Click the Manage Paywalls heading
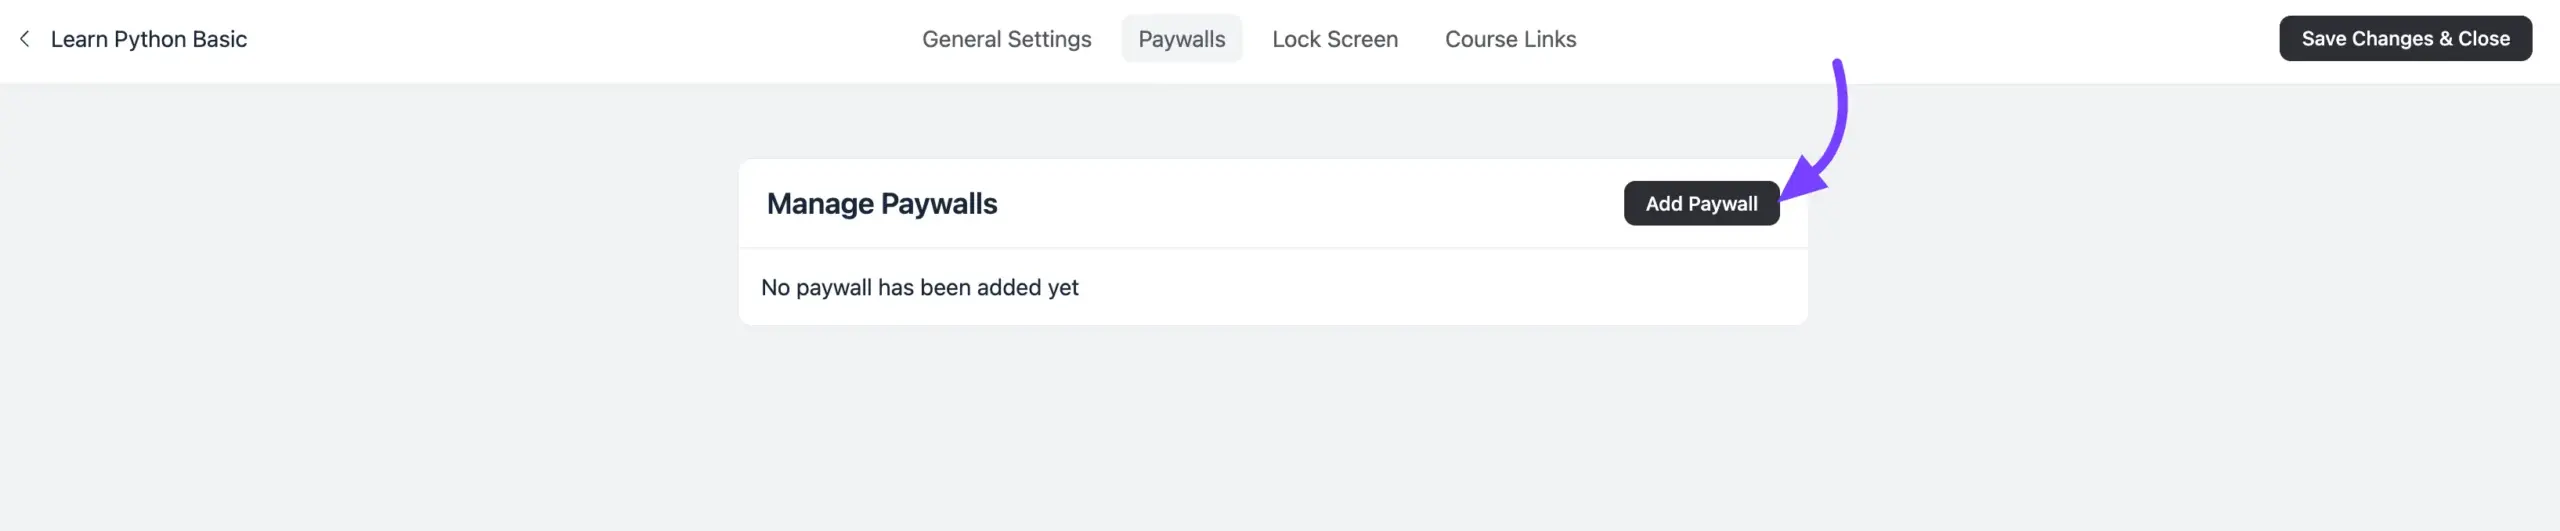Viewport: 2560px width, 531px height. (x=881, y=204)
